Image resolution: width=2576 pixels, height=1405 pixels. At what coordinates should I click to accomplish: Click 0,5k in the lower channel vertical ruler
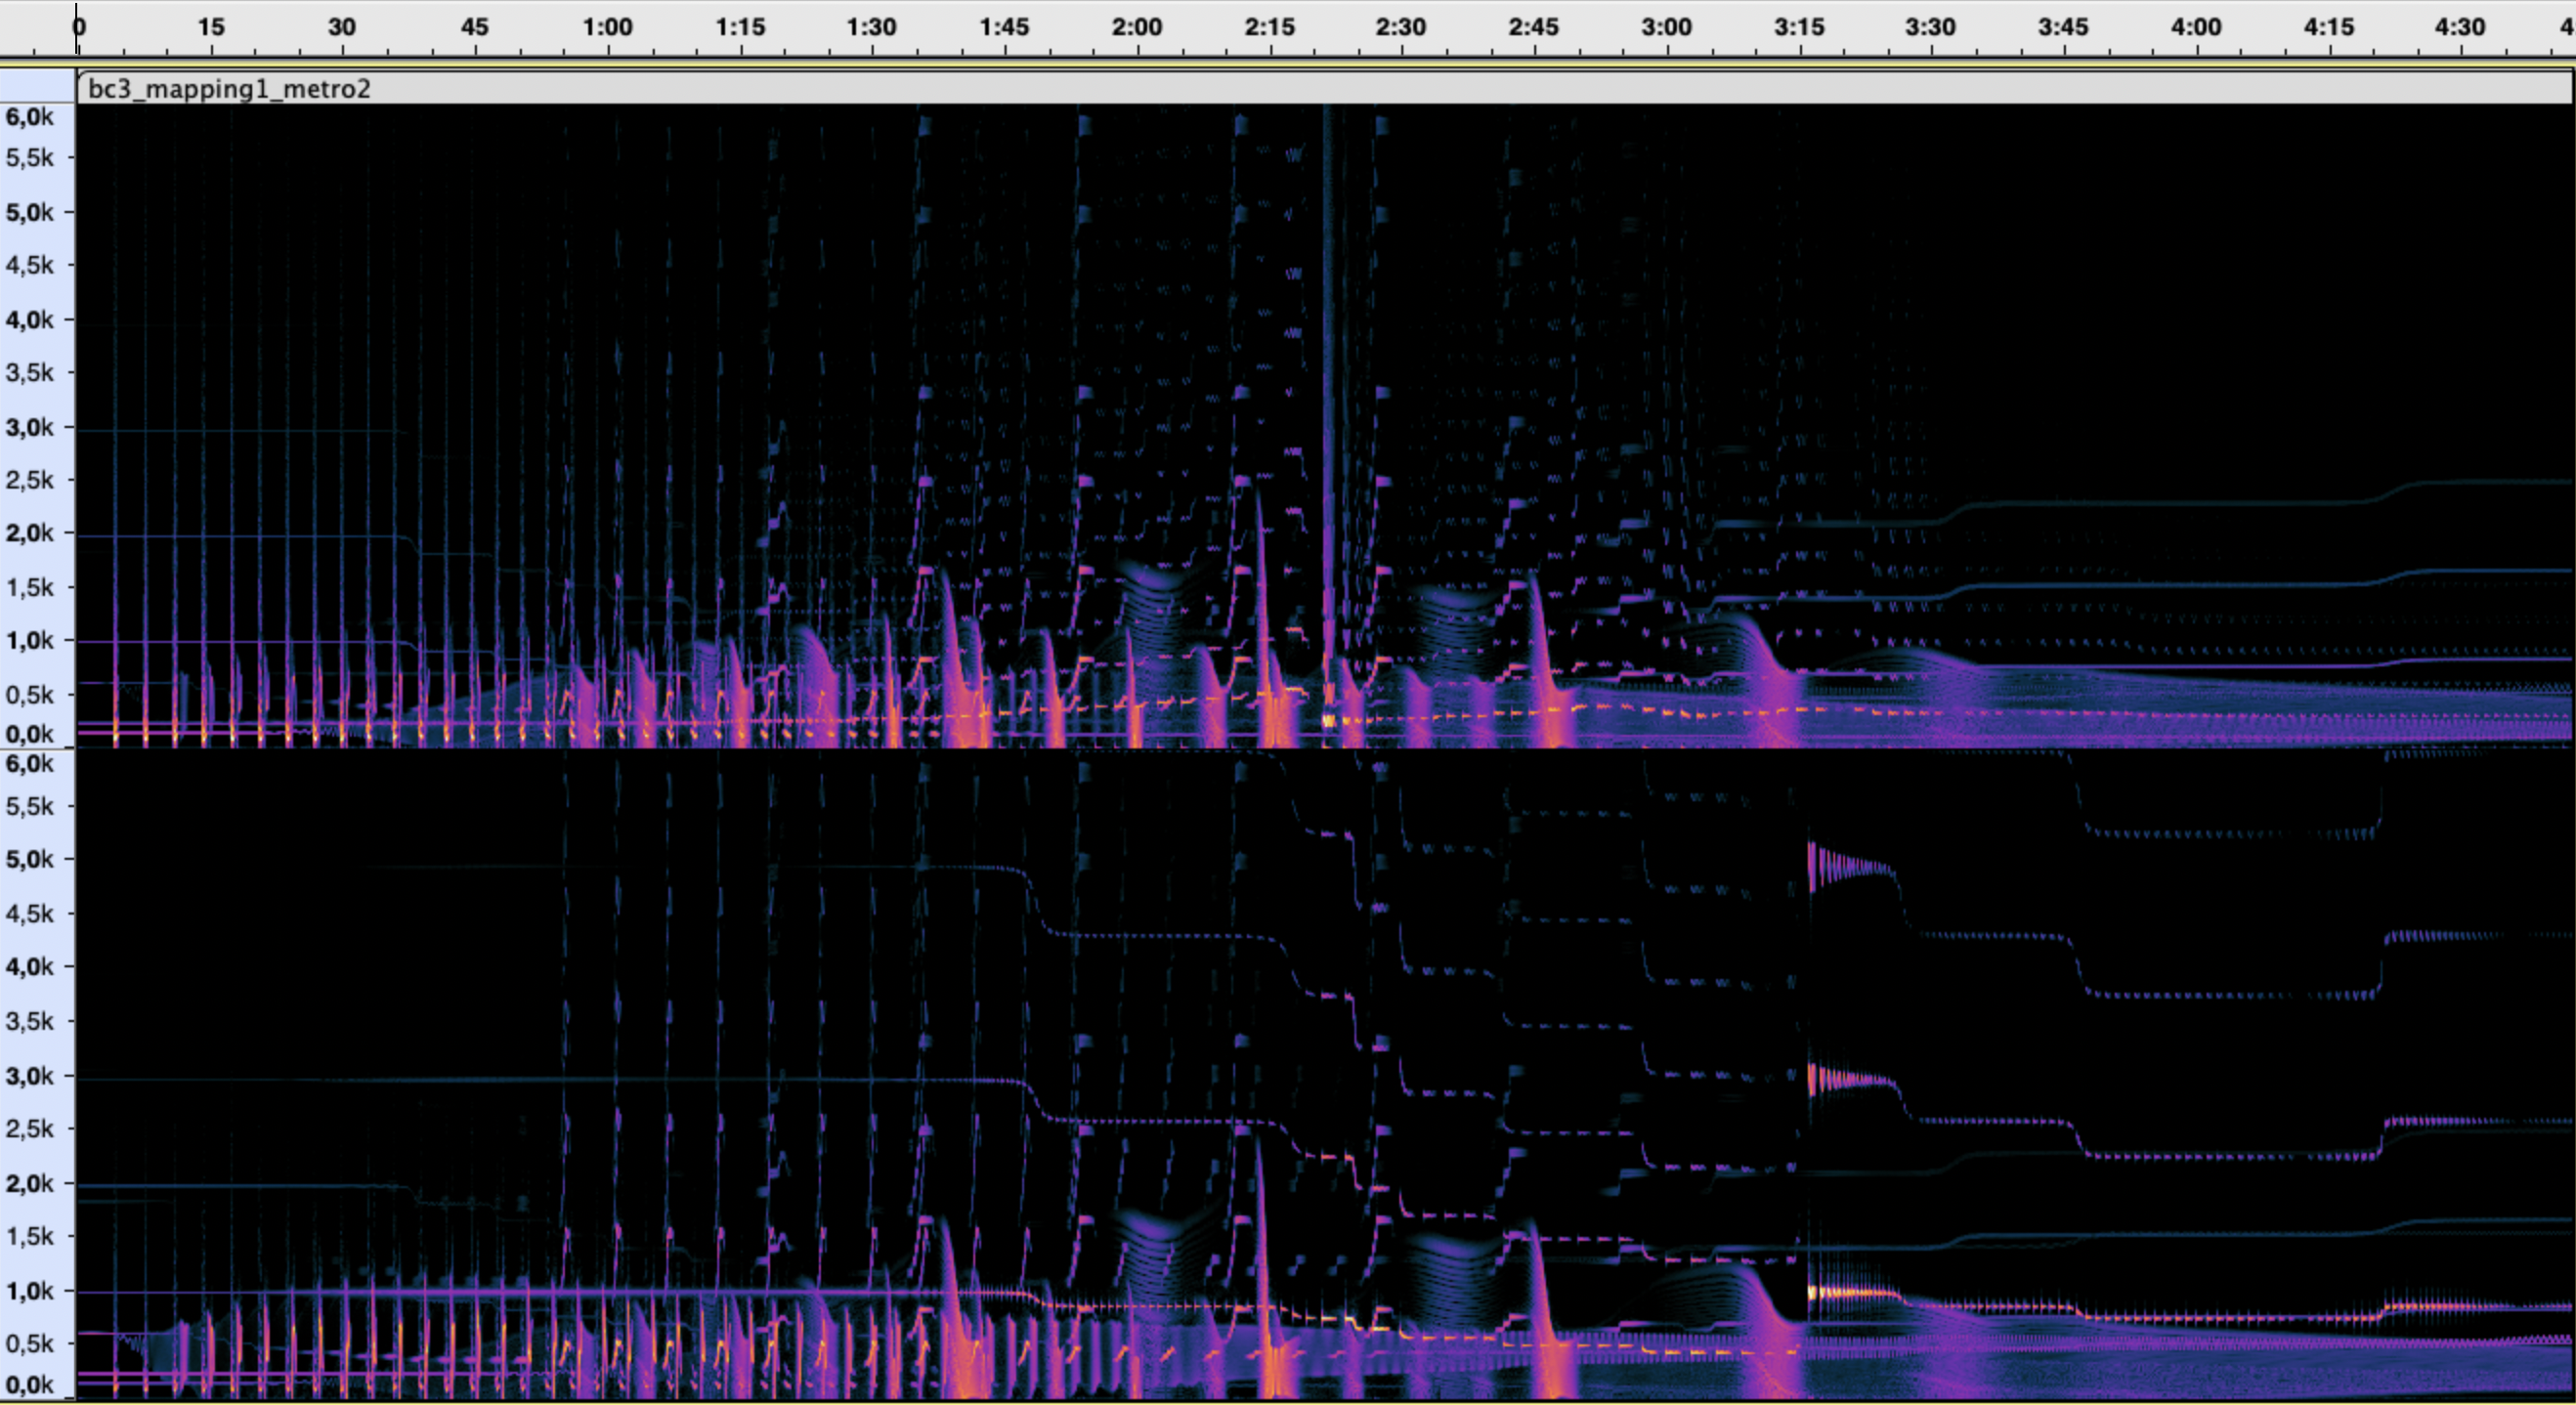[30, 1343]
